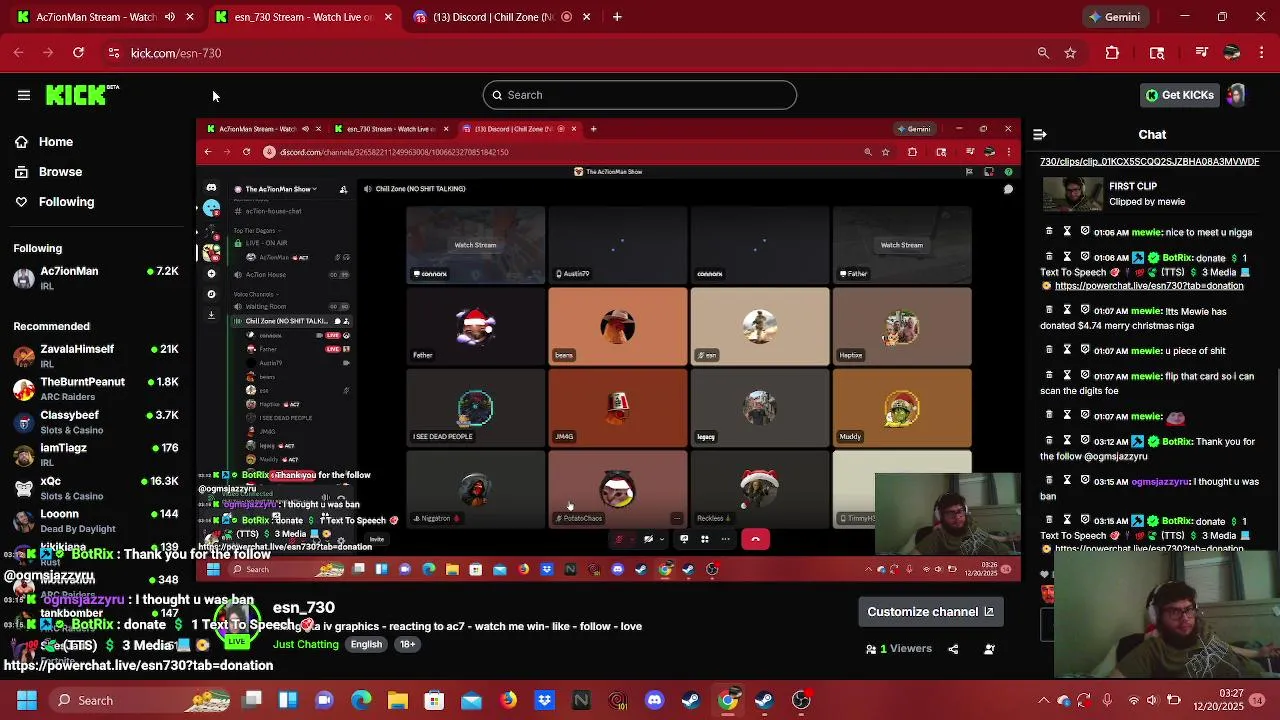Image resolution: width=1280 pixels, height=720 pixels.
Task: Open recommended channel xQc
Action: (96, 488)
